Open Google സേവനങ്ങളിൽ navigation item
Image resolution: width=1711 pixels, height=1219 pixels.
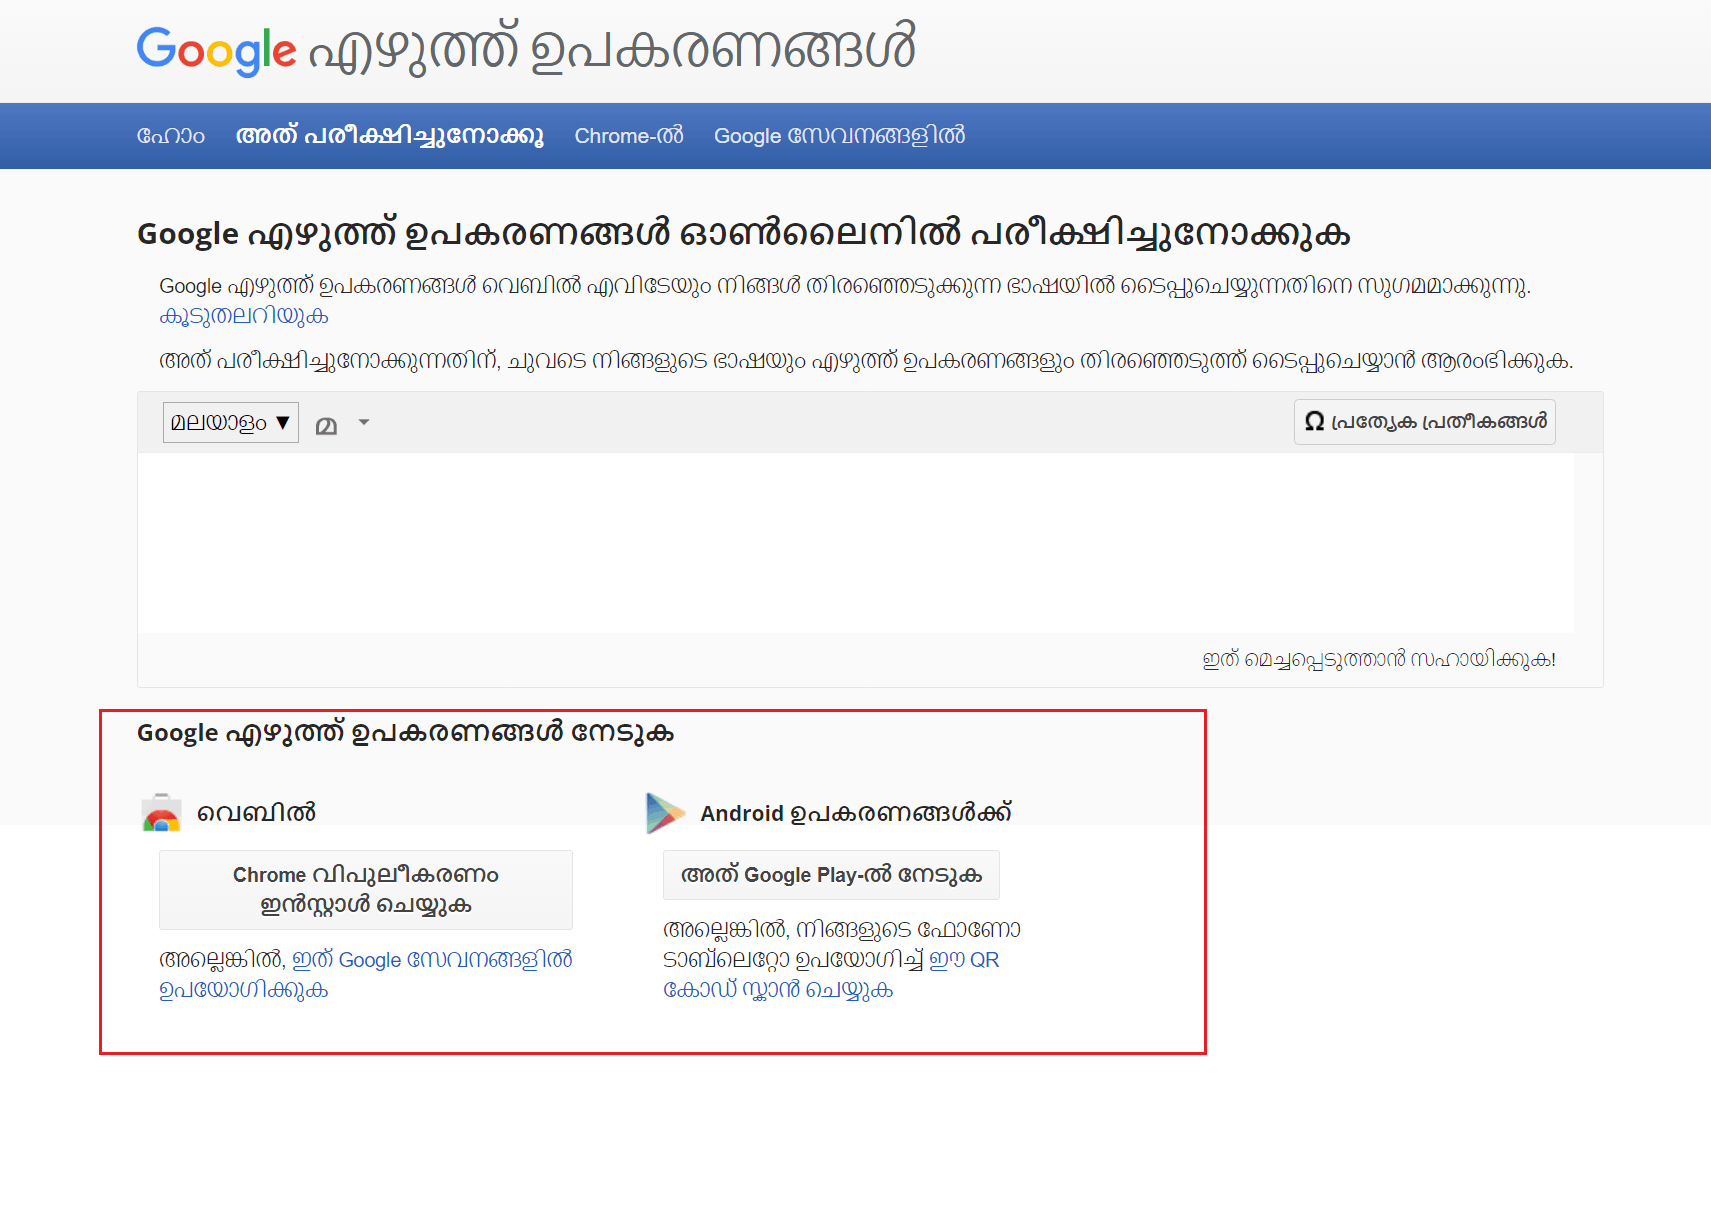pyautogui.click(x=839, y=135)
